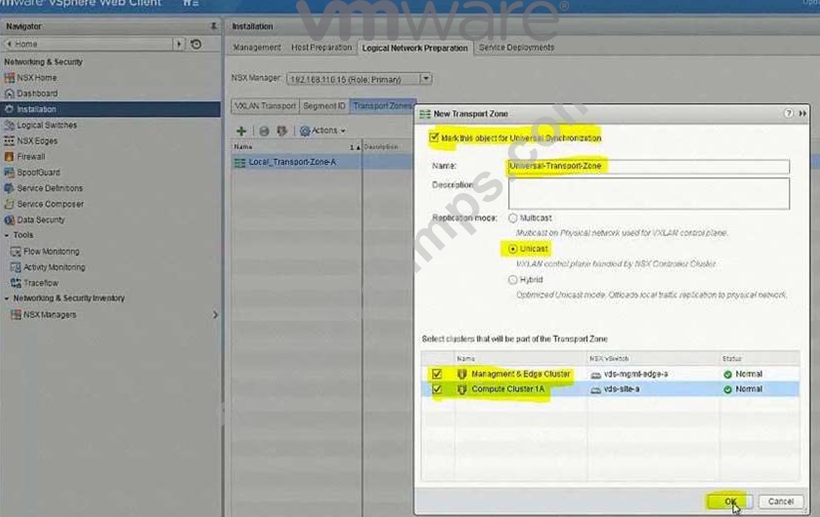The width and height of the screenshot is (820, 517).
Task: Click the Firewall icon
Action: click(9, 156)
